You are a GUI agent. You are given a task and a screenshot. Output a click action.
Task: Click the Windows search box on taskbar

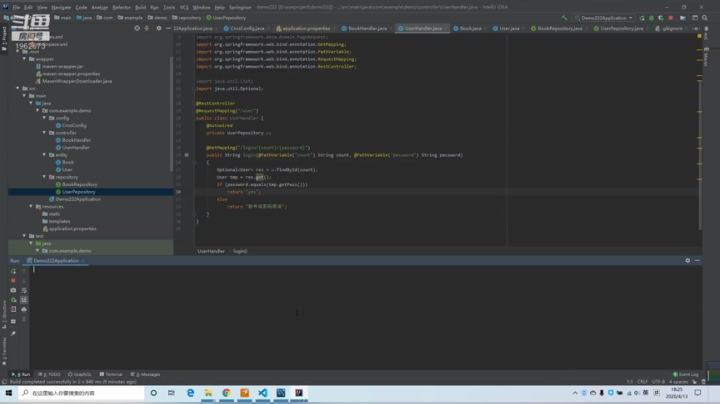click(82, 393)
